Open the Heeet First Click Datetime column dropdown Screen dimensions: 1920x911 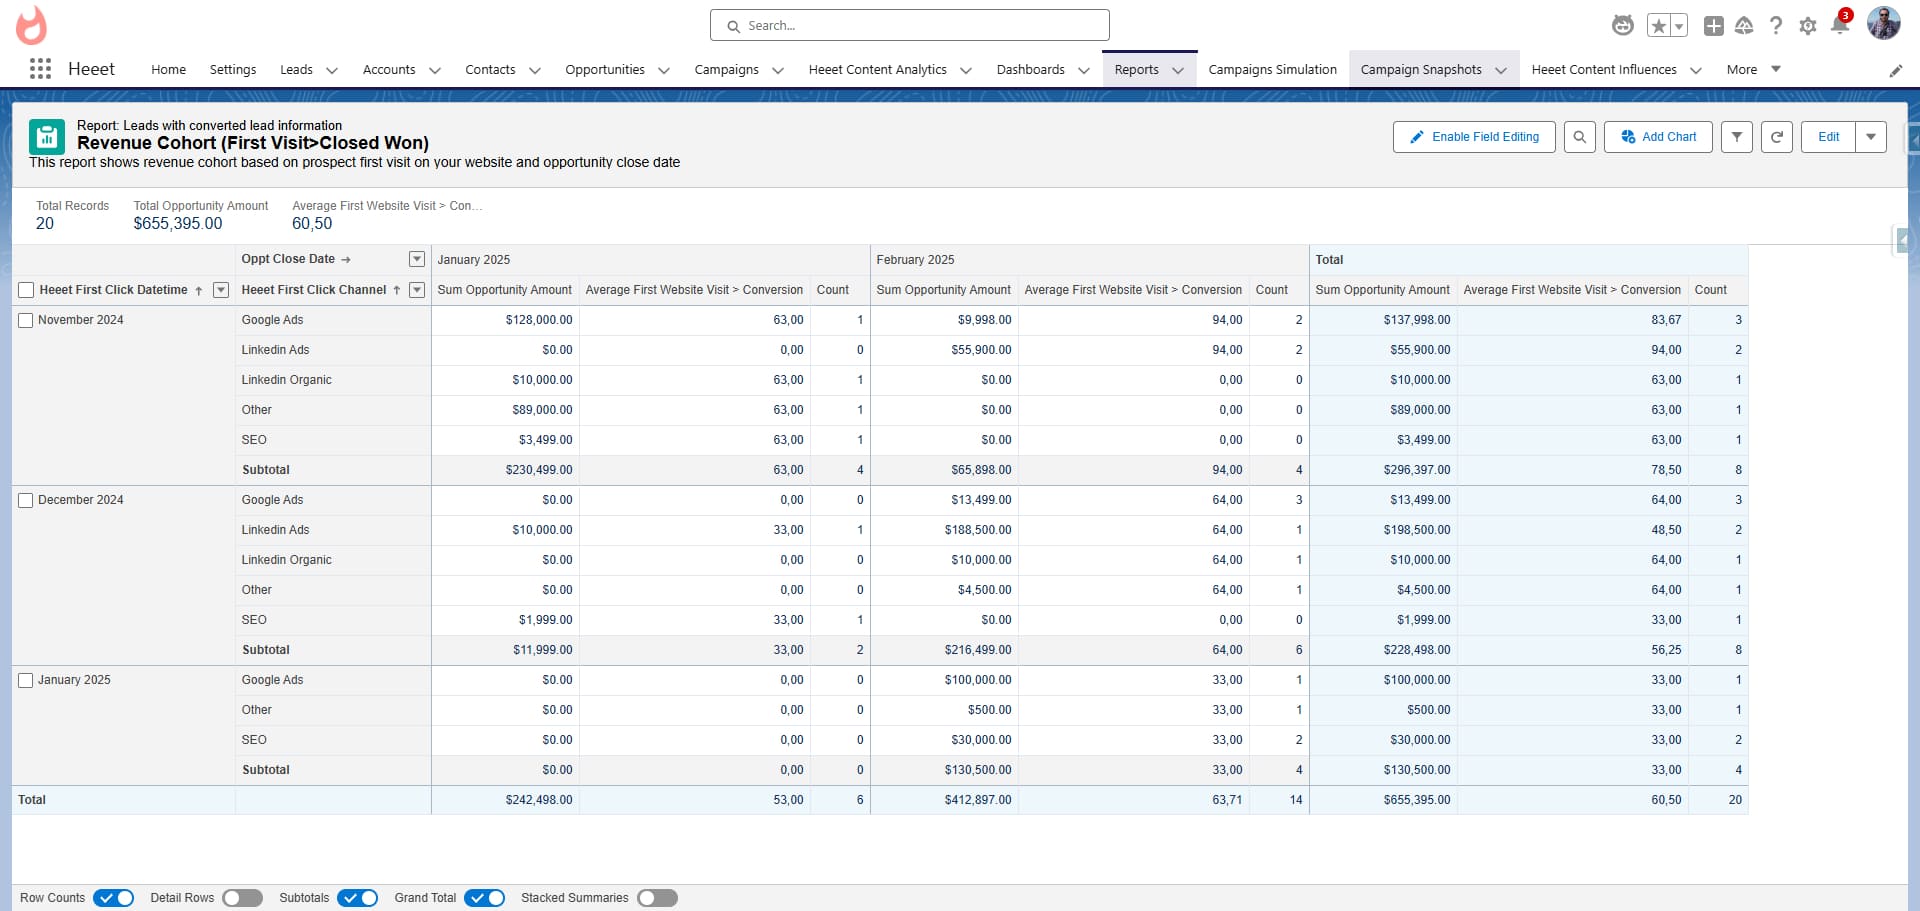(x=221, y=290)
